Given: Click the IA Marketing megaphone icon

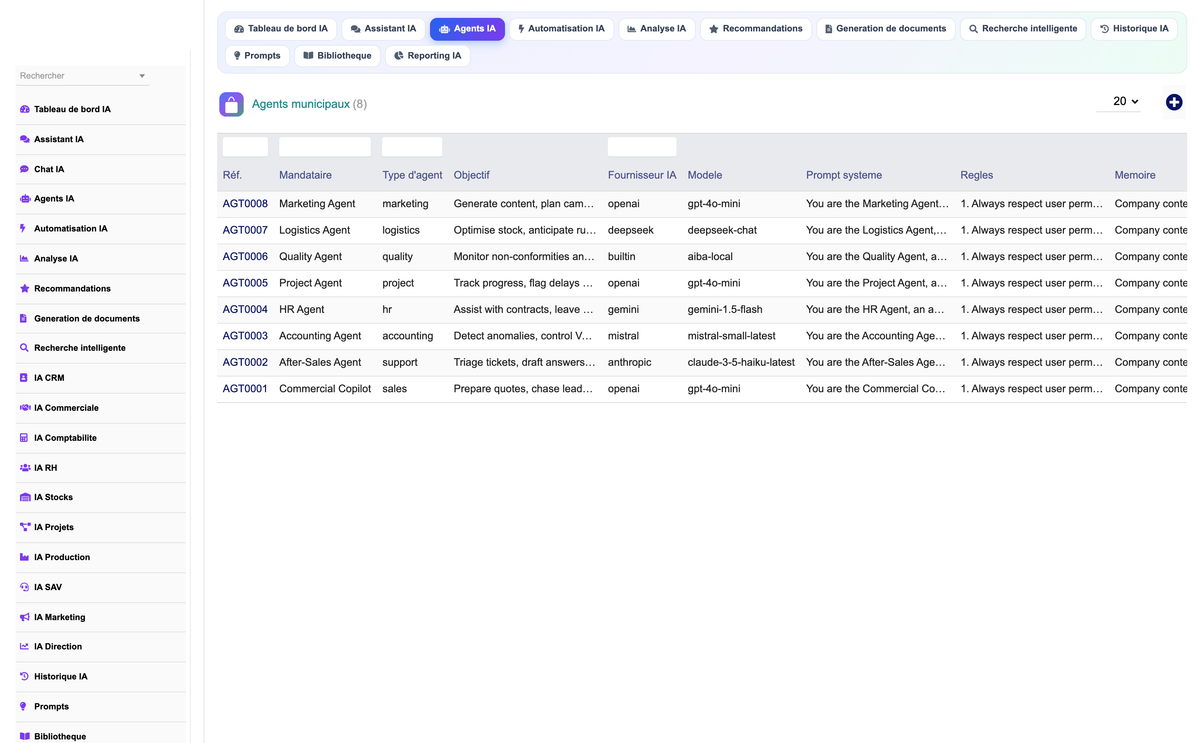Looking at the screenshot, I should pos(25,617).
